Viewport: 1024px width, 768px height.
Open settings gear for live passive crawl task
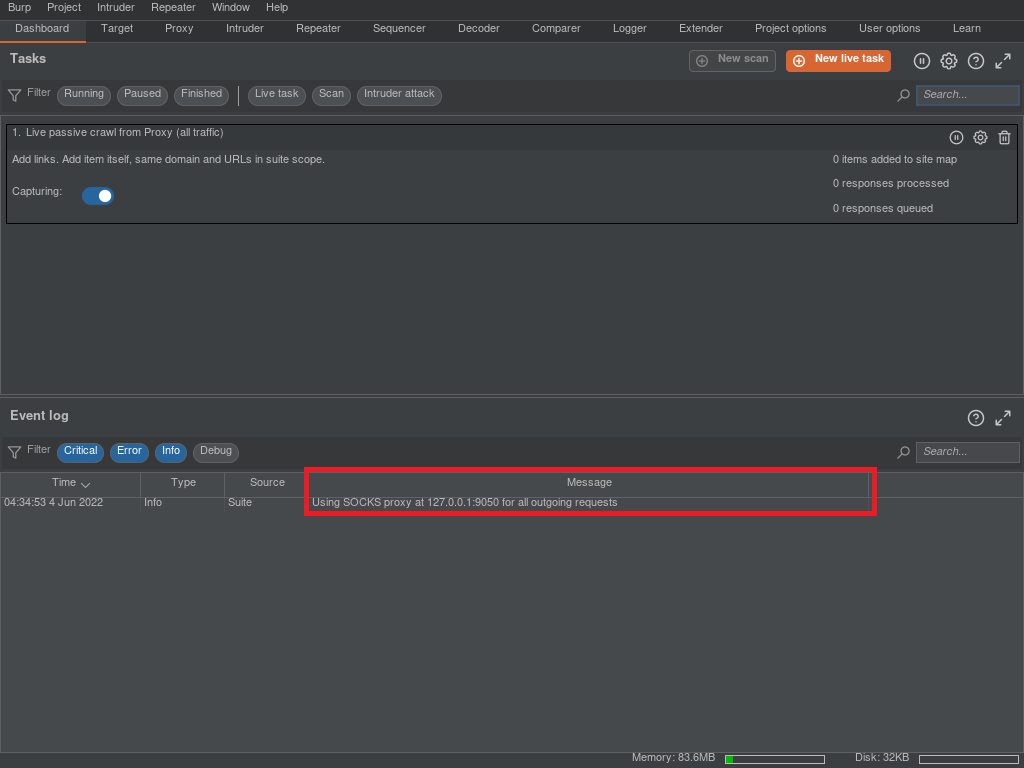(x=980, y=137)
